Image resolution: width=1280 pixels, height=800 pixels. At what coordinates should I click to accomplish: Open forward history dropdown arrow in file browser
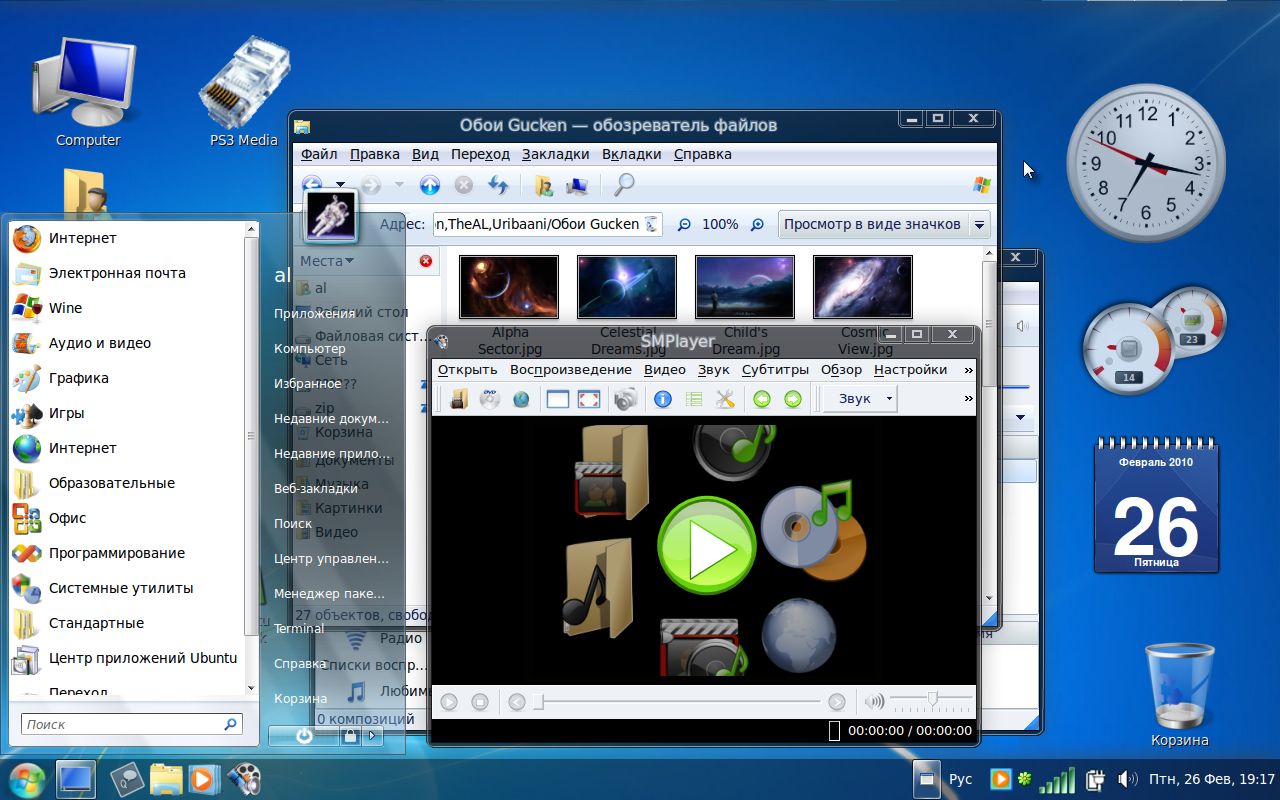399,185
